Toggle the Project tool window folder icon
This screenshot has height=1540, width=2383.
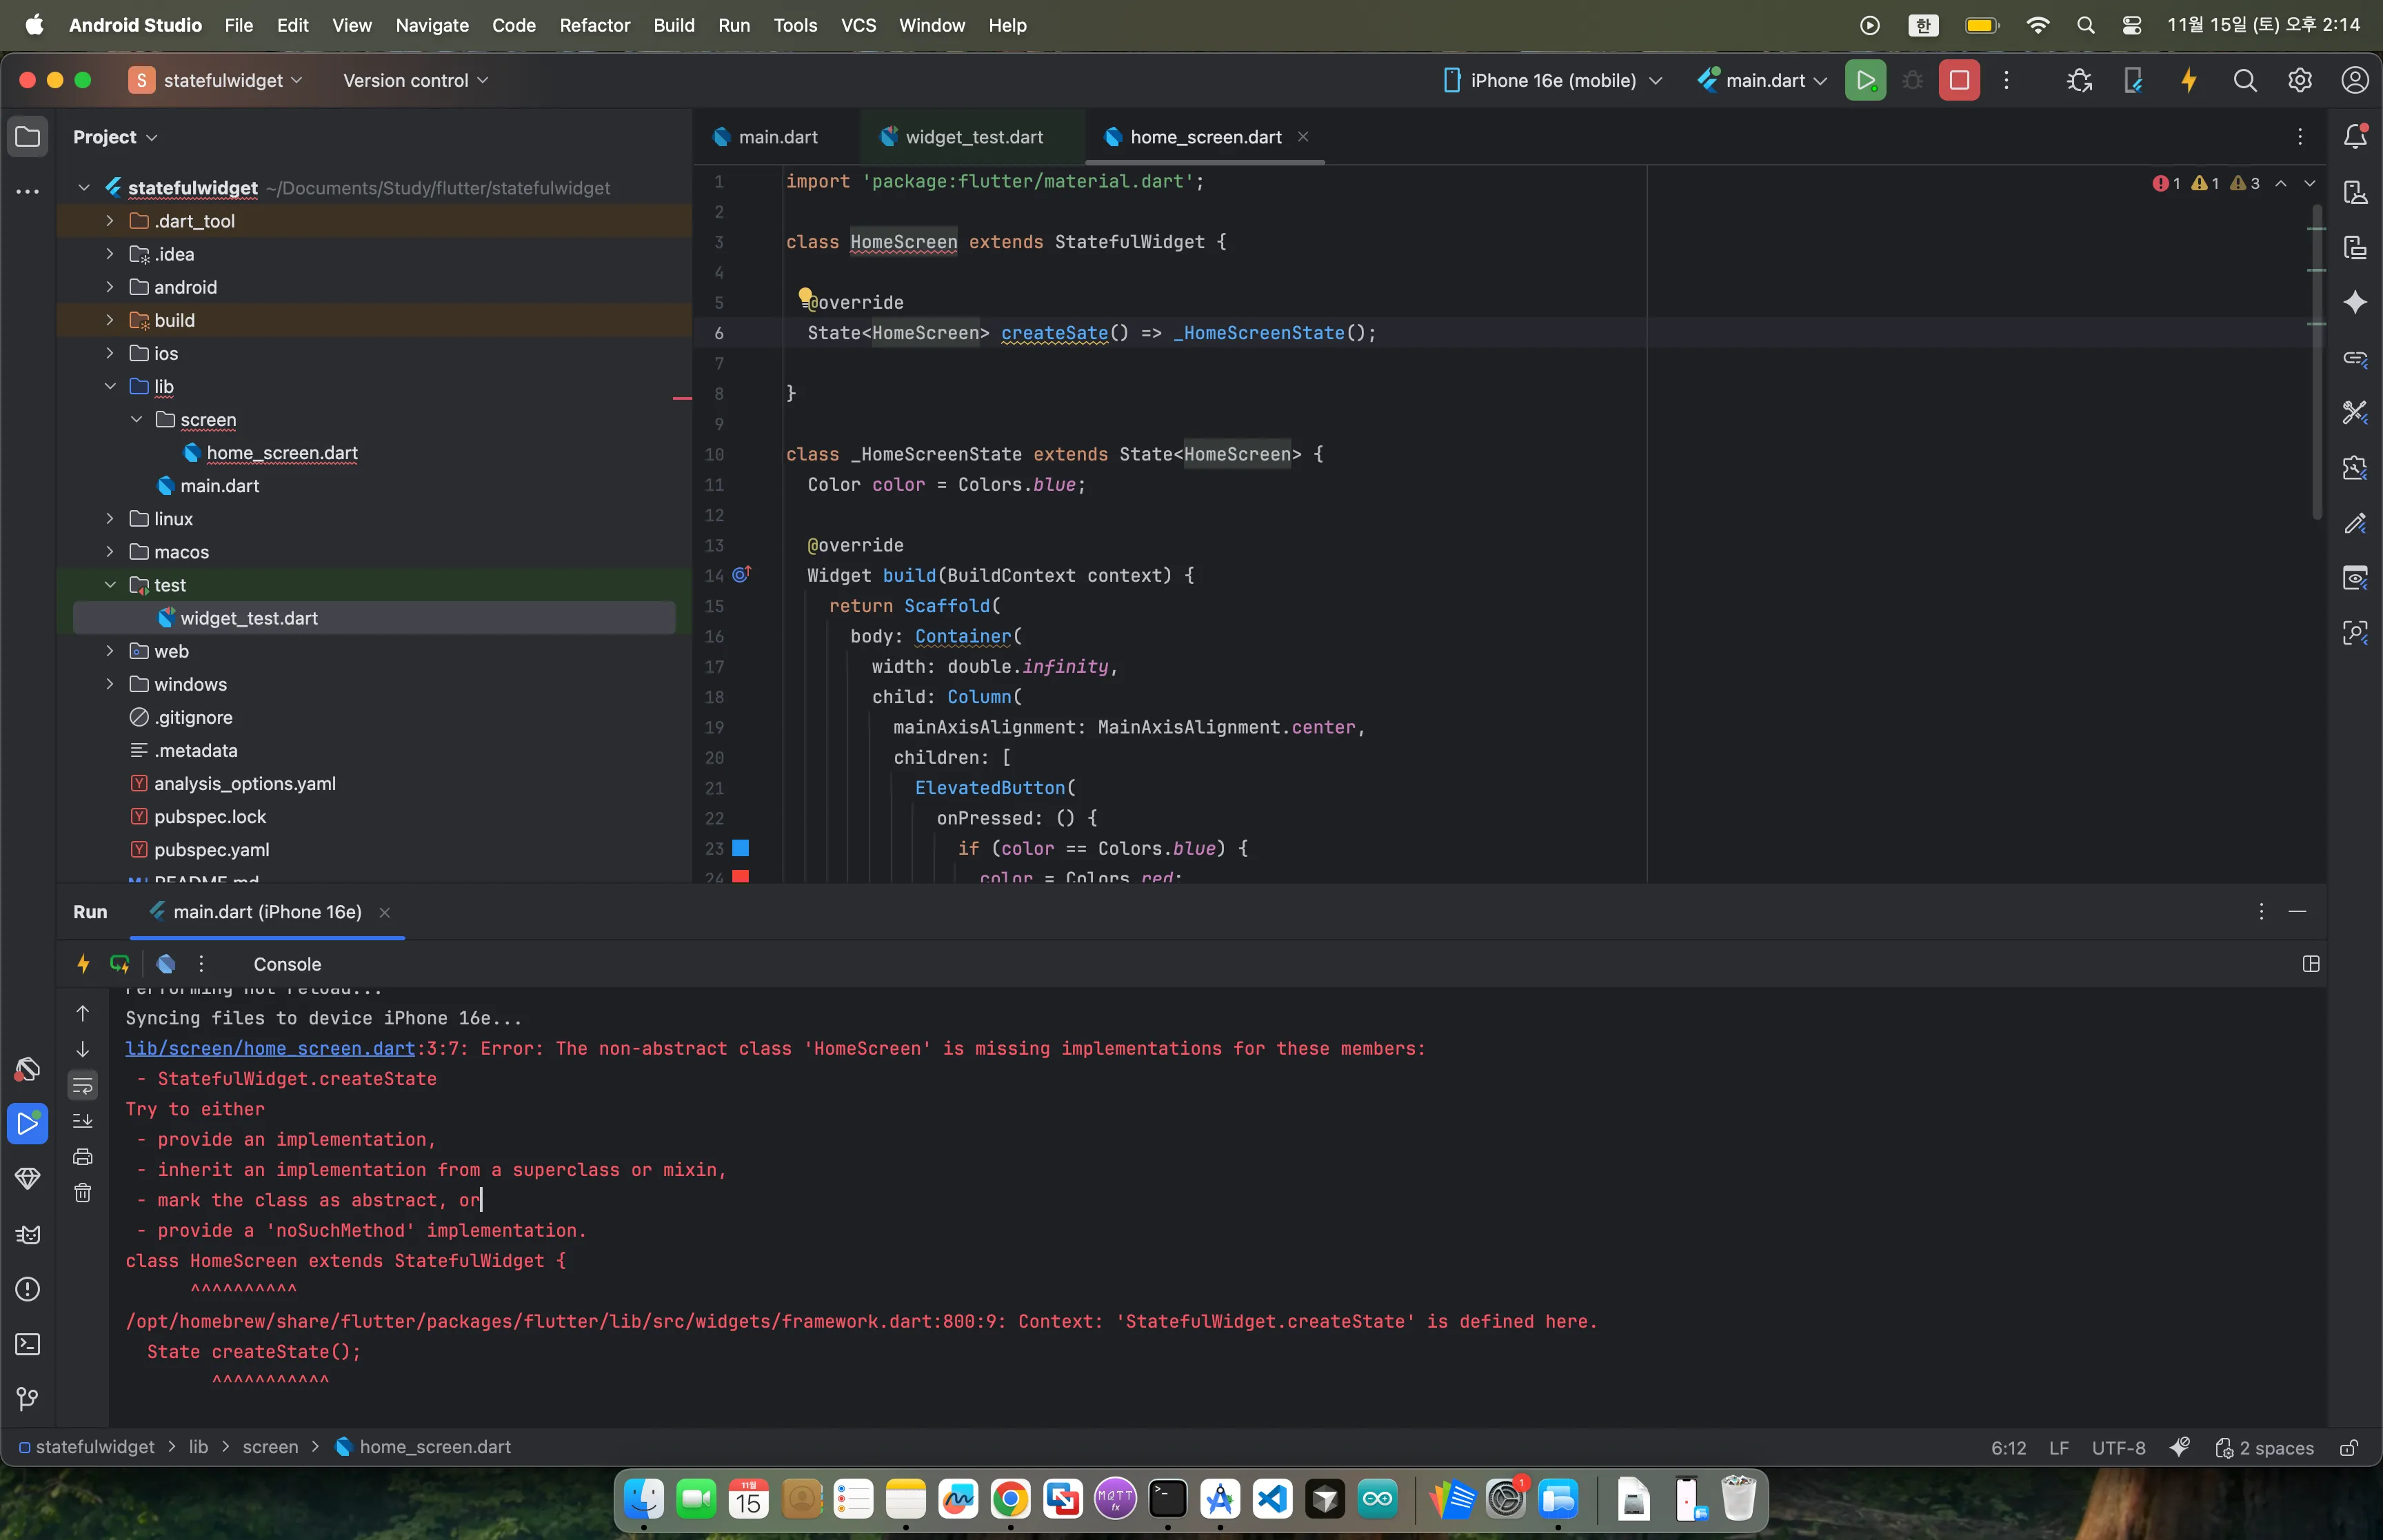[x=27, y=137]
